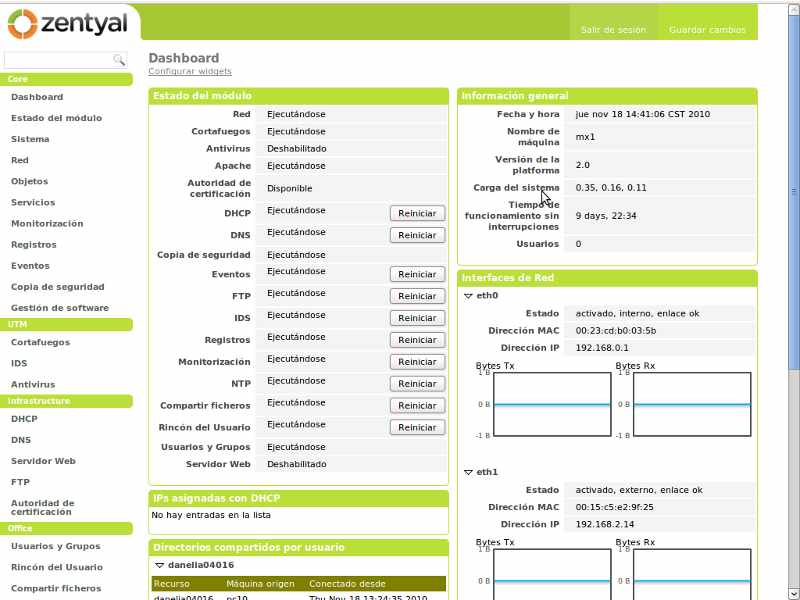Click the vertical page scrollbar
This screenshot has width=800, height=600.
pyautogui.click(x=794, y=192)
